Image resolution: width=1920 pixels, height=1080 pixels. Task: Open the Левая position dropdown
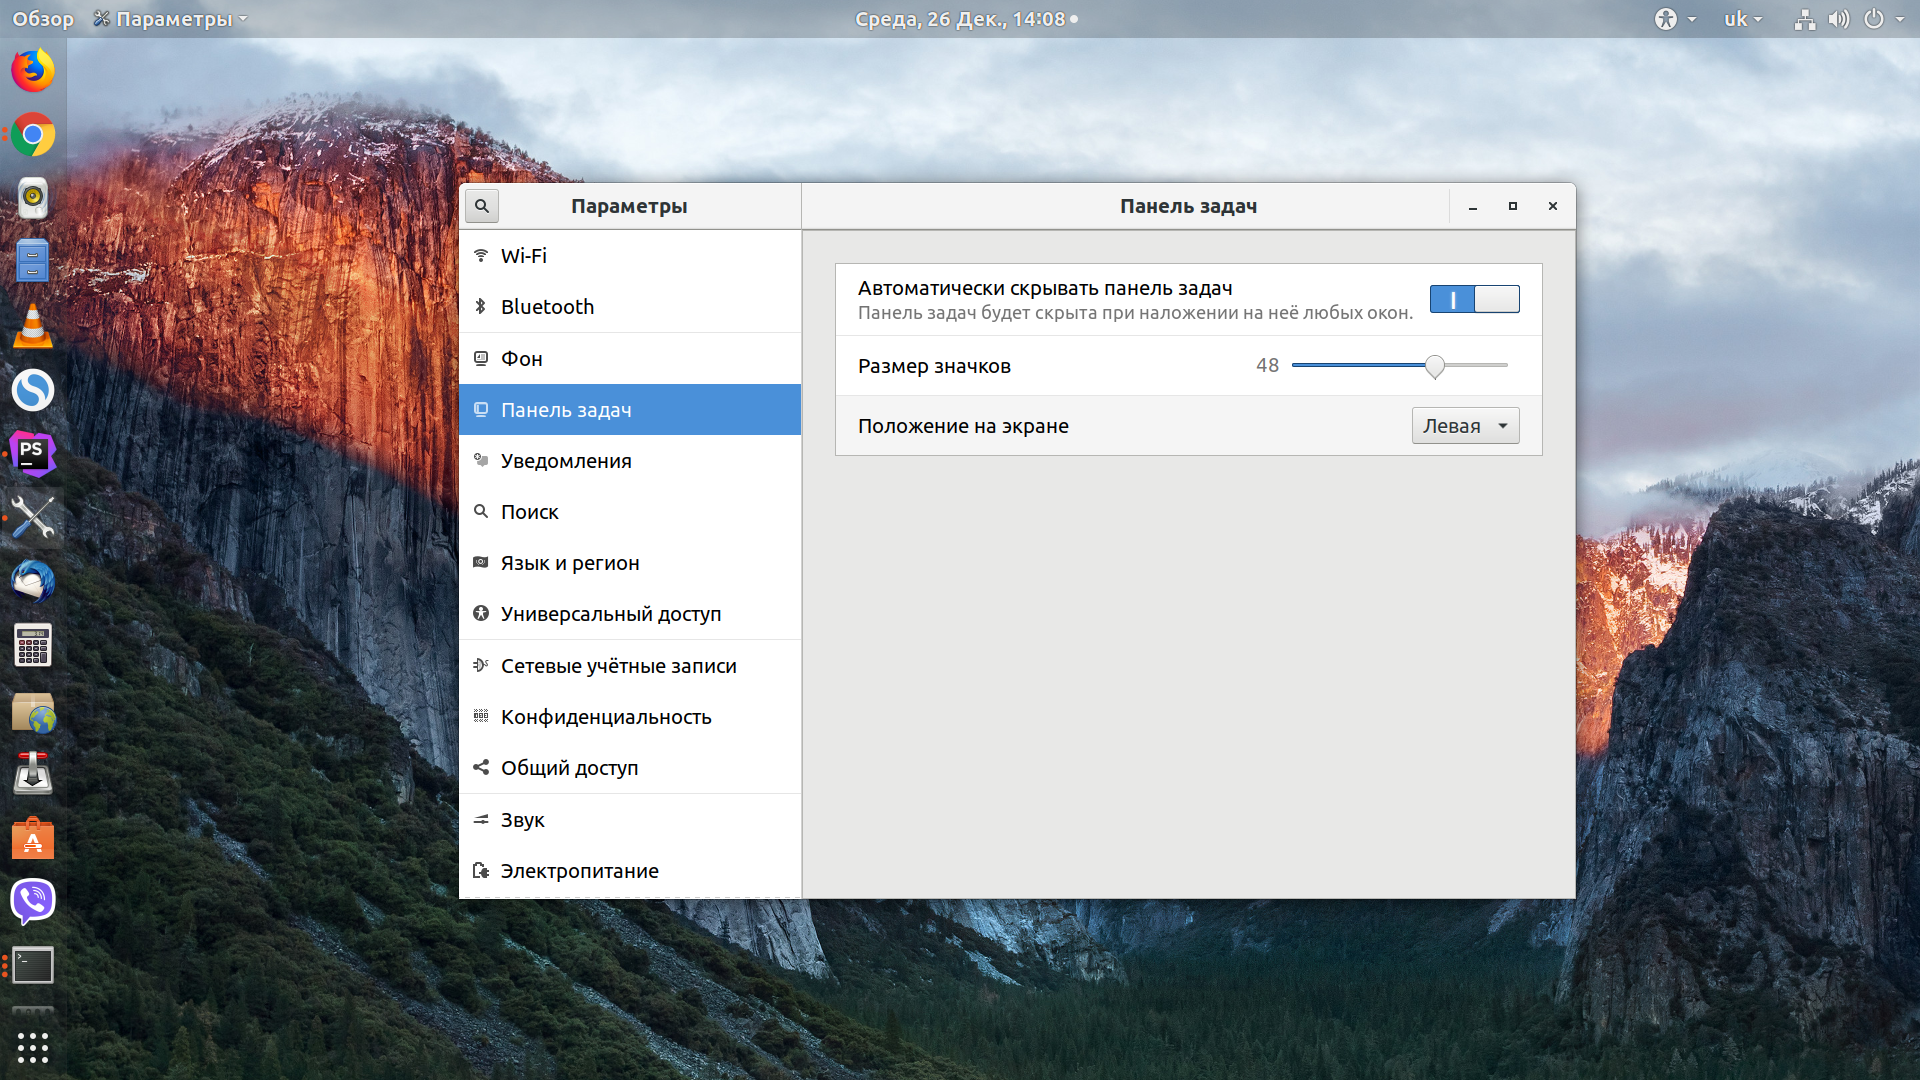(x=1465, y=426)
